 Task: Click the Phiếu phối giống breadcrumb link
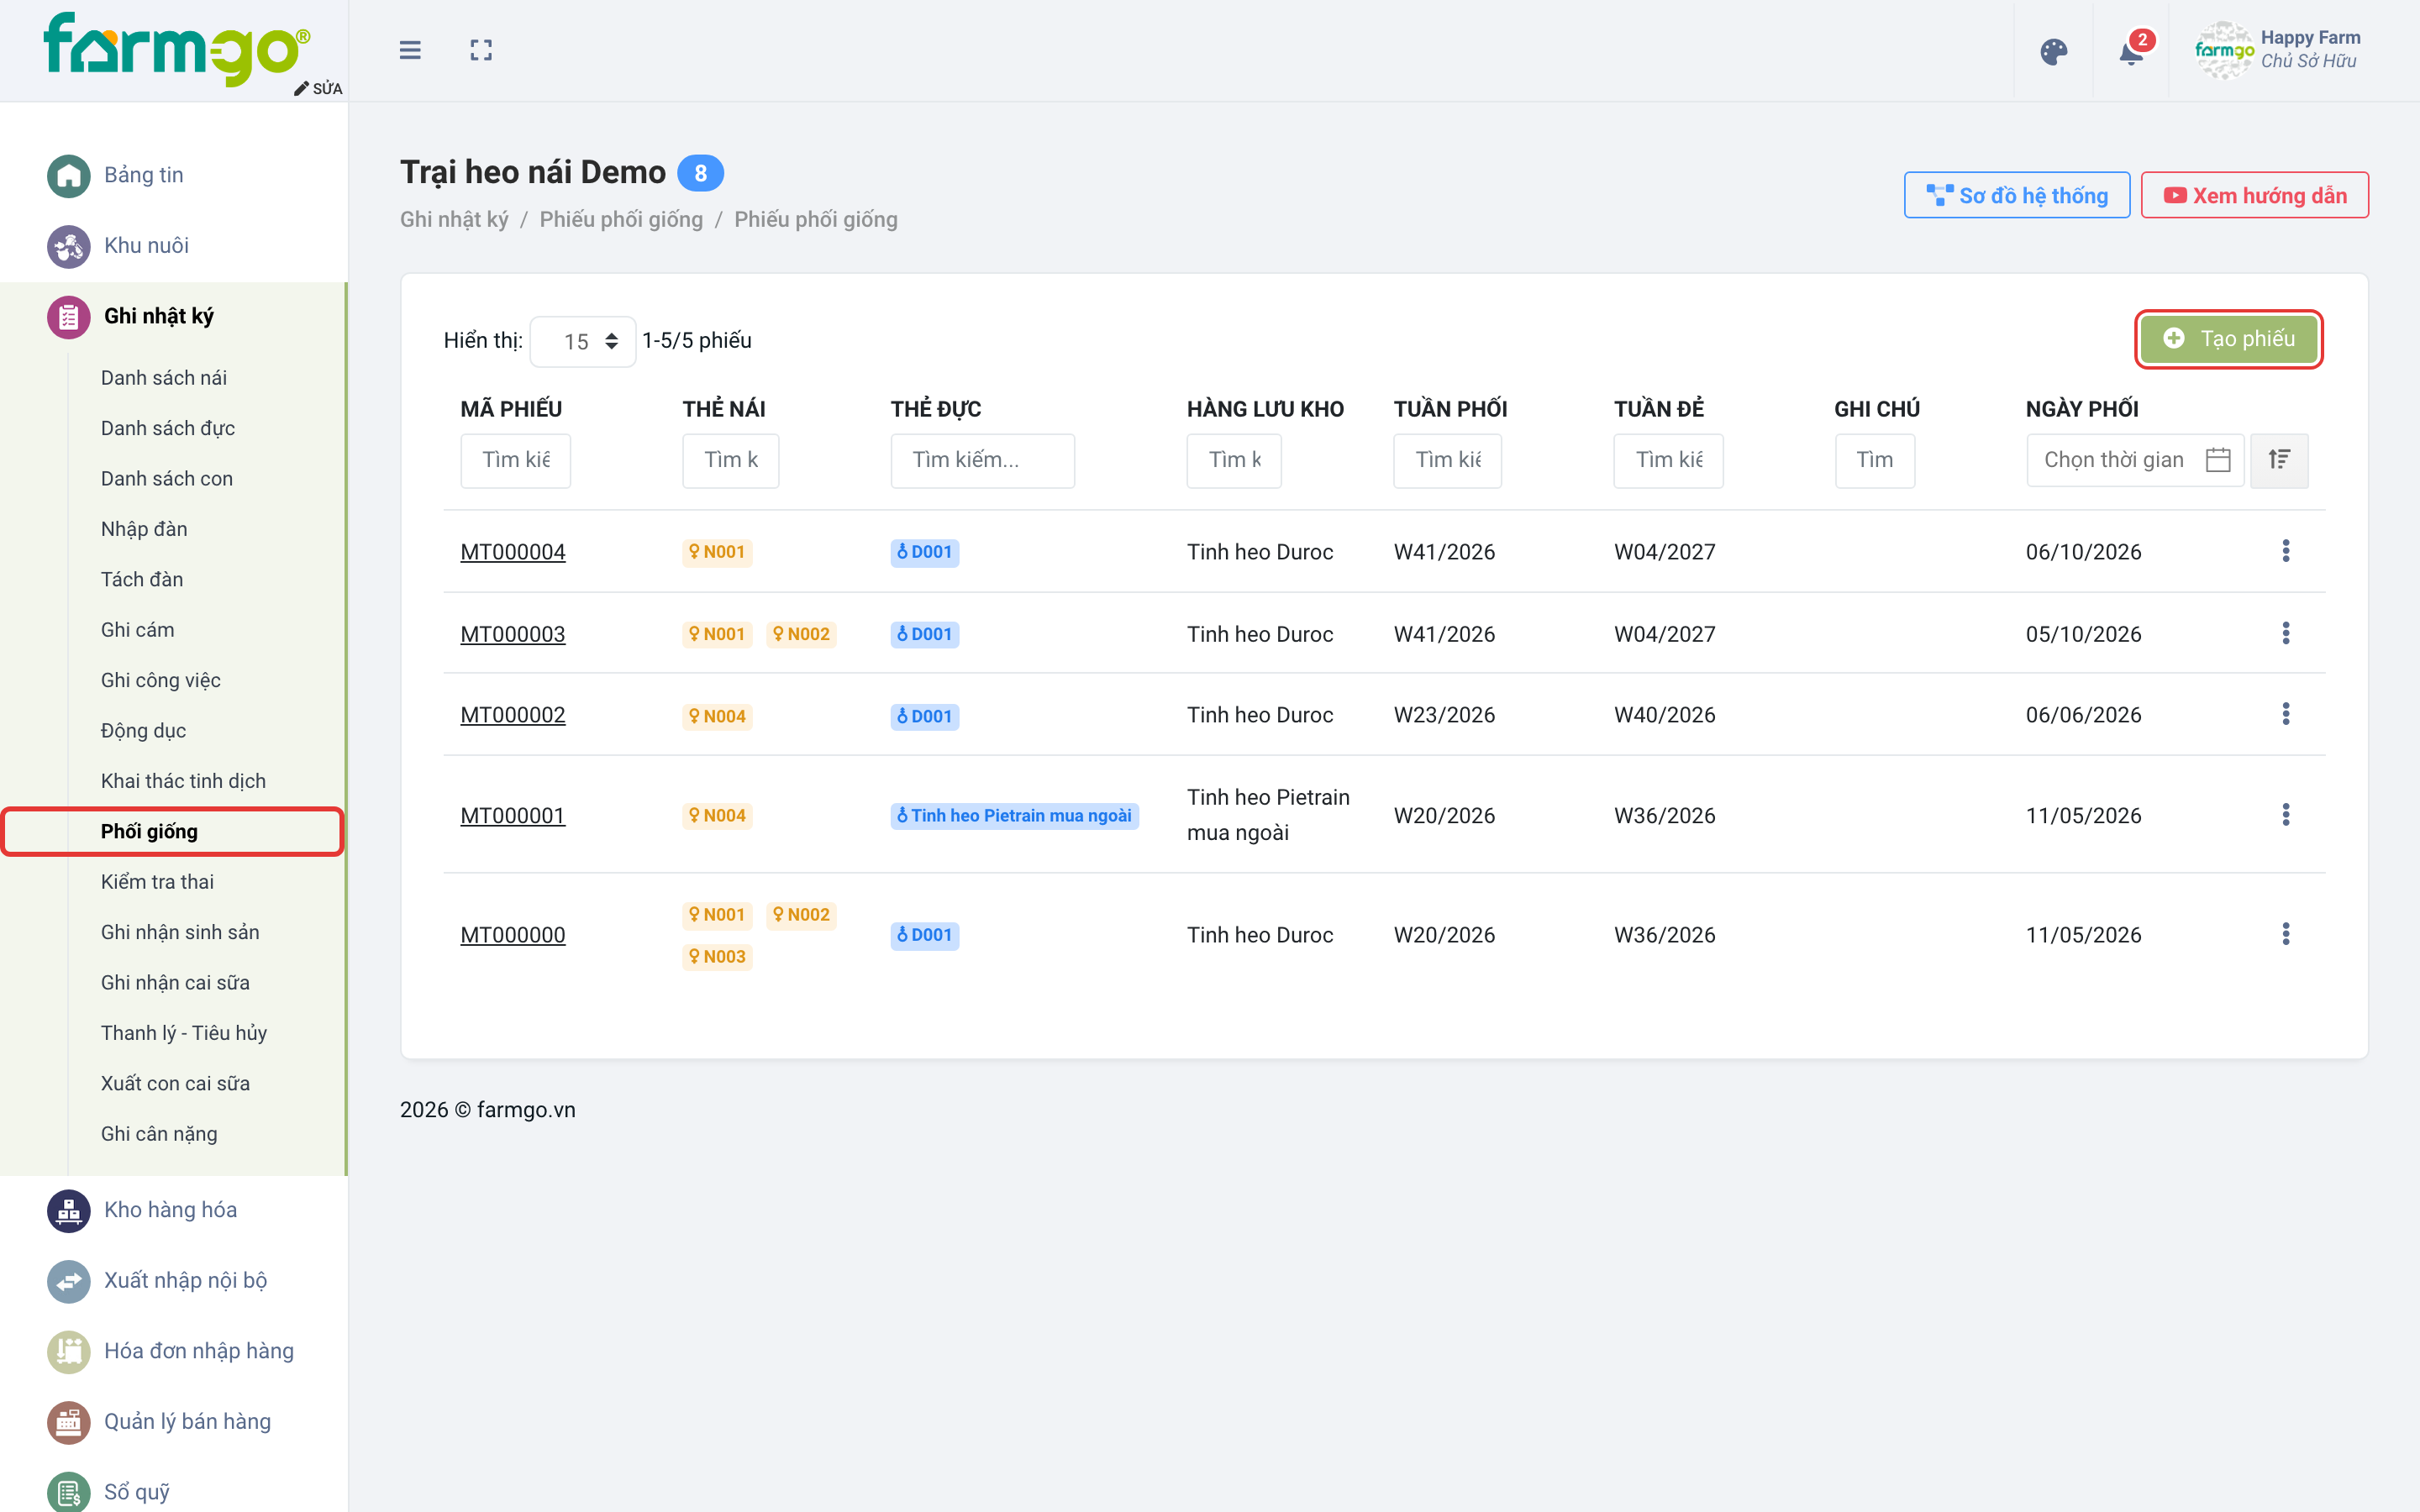click(x=620, y=219)
